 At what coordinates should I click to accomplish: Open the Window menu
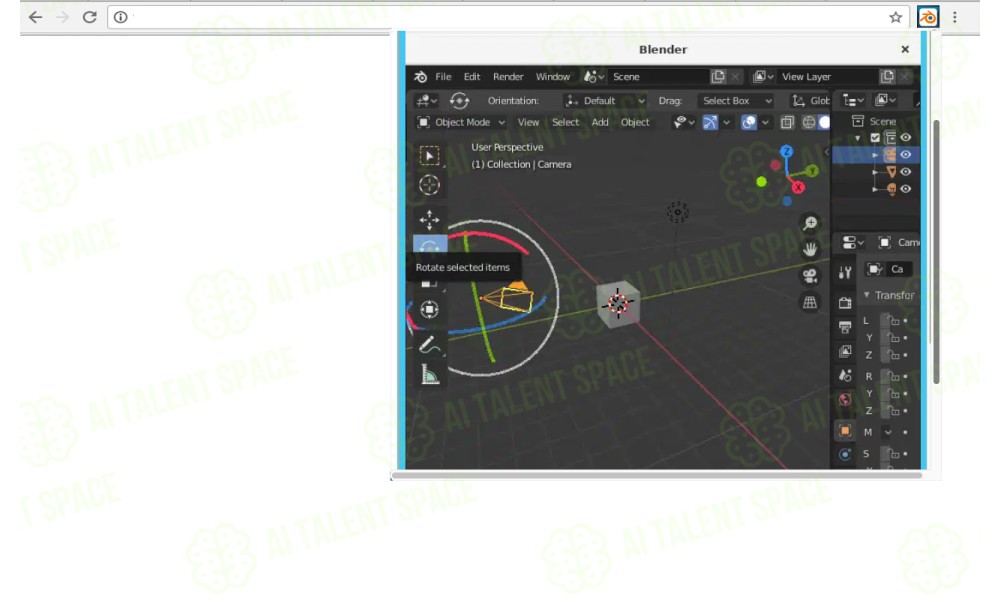[553, 77]
